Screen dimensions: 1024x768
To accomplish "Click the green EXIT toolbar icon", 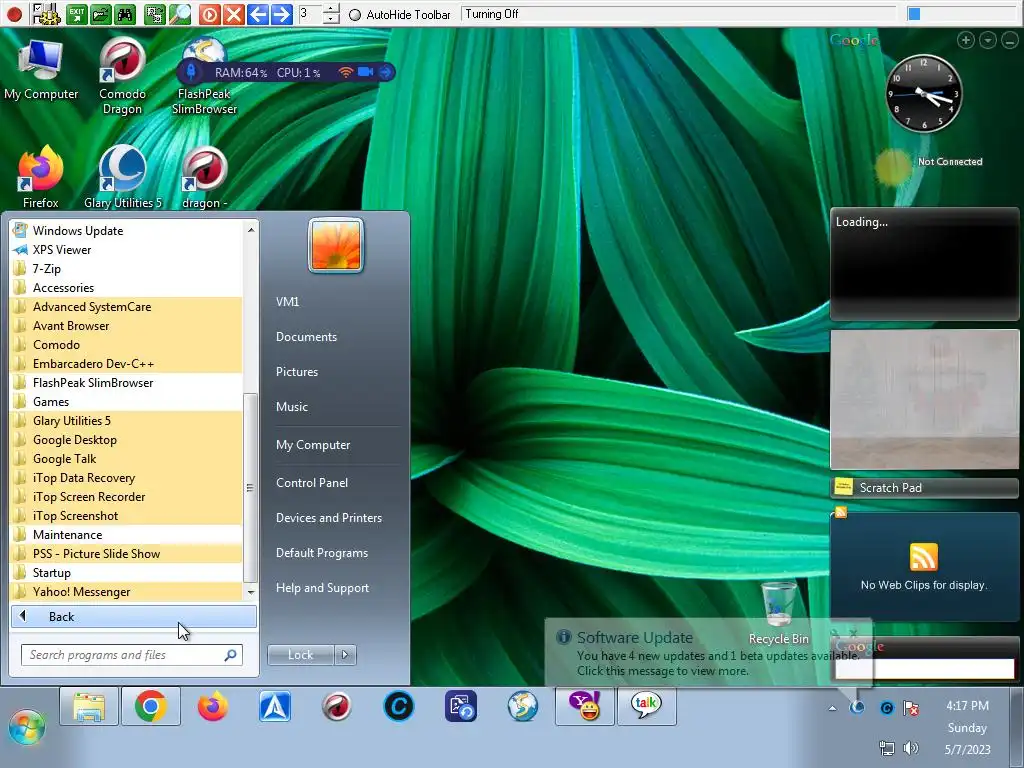I will (x=77, y=14).
